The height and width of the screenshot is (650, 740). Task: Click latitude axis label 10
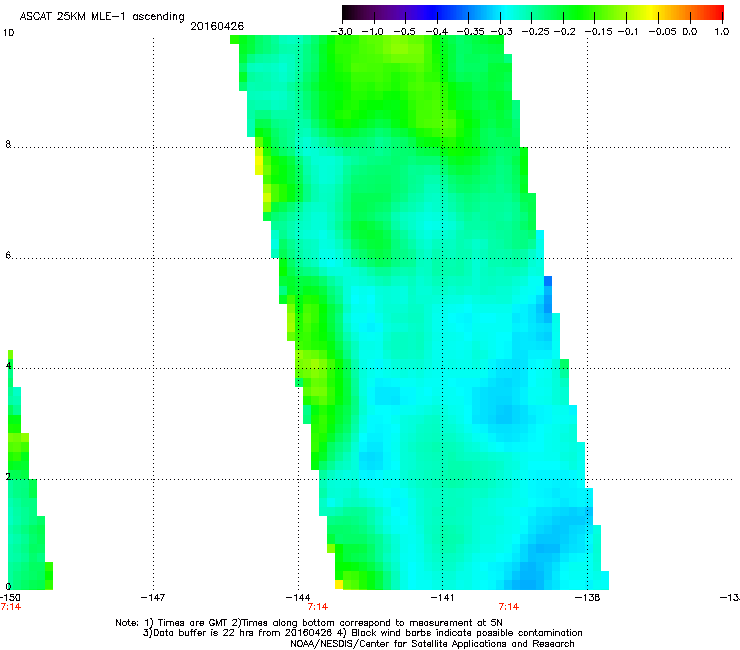pyautogui.click(x=8, y=33)
